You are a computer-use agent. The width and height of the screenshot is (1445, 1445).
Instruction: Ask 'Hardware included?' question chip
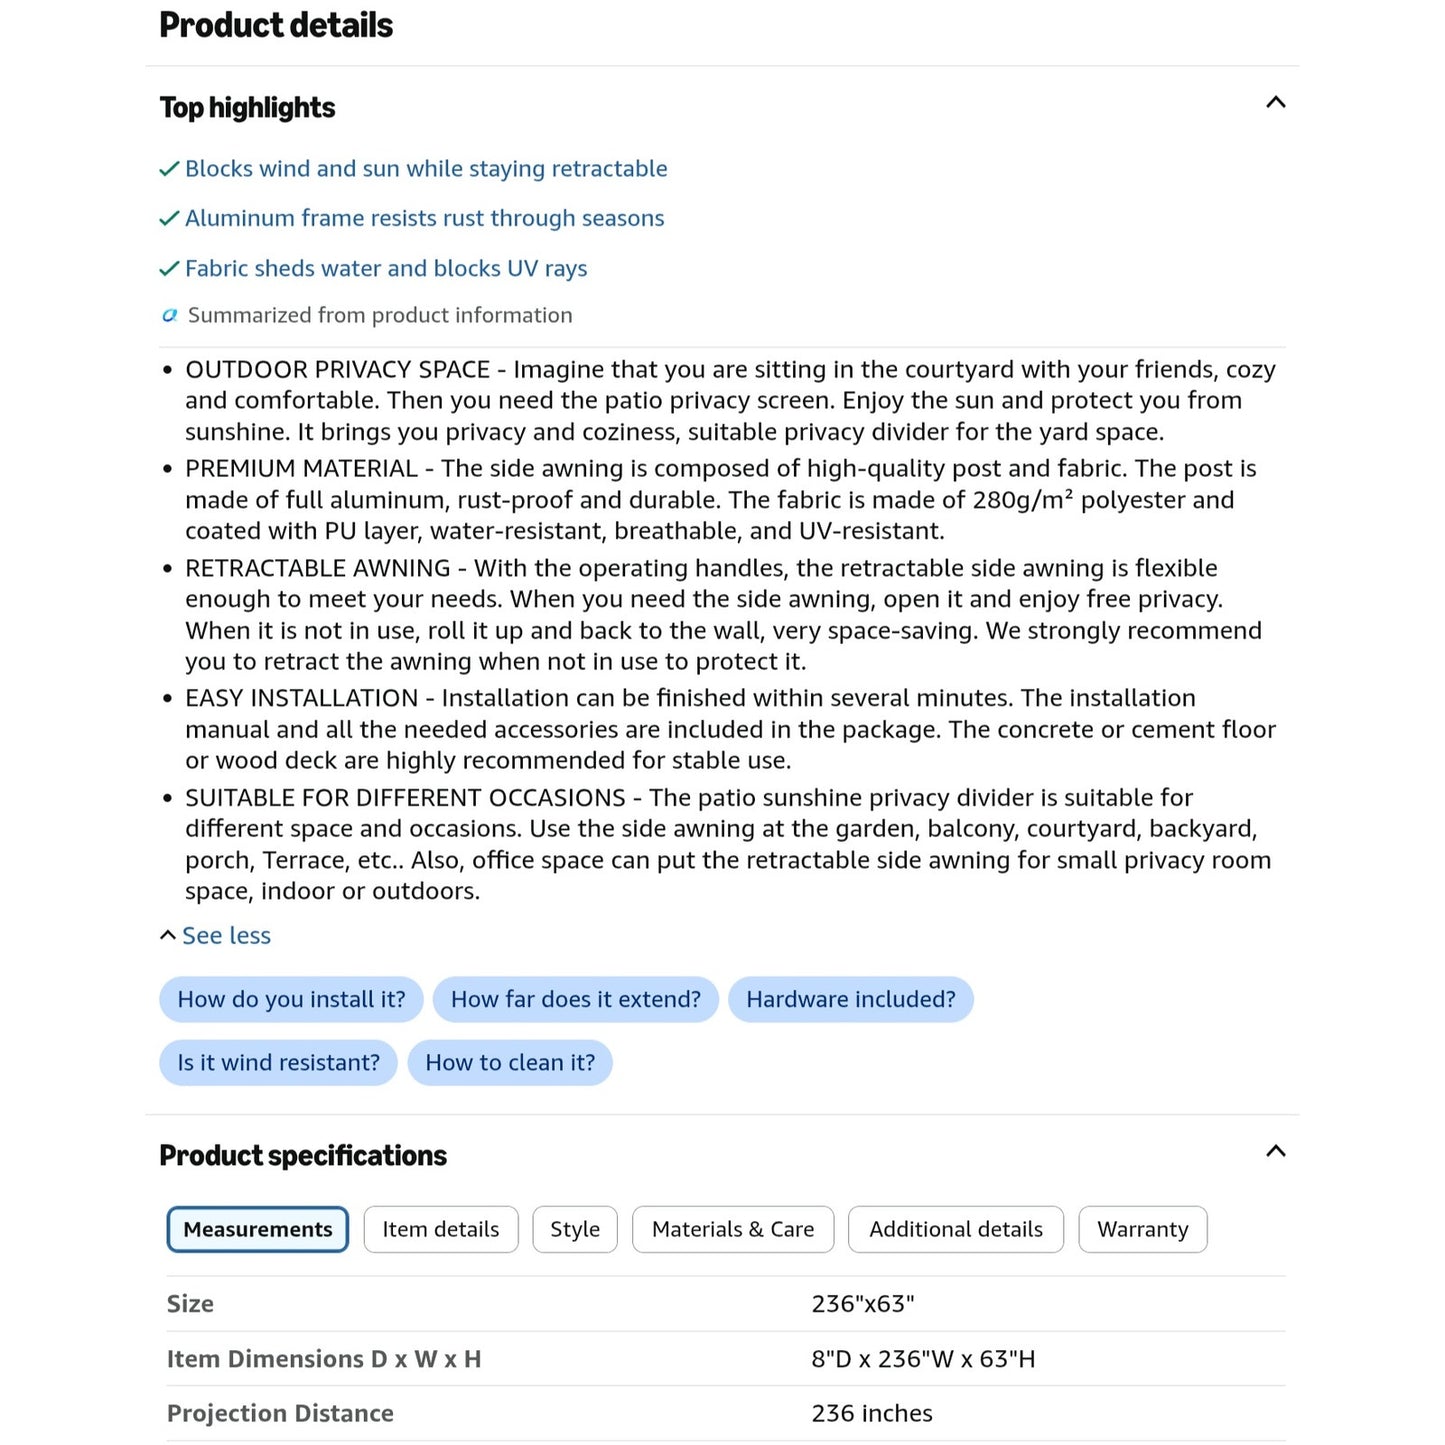click(x=851, y=1000)
